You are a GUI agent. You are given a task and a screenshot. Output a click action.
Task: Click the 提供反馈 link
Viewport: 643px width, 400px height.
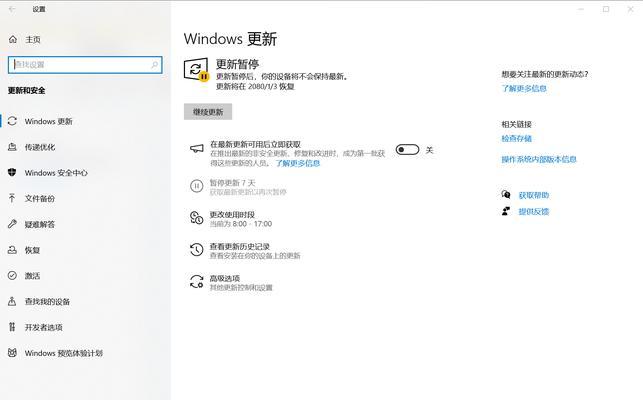pos(534,212)
